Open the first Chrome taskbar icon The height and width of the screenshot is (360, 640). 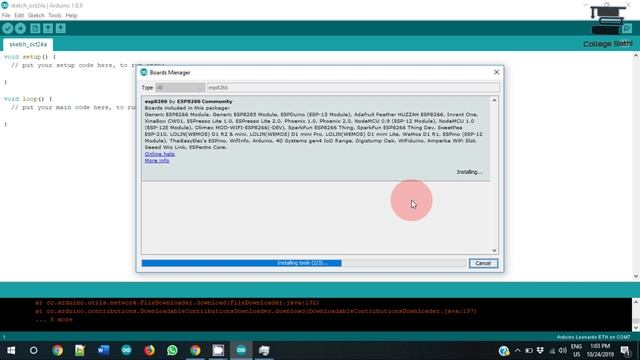[57, 350]
